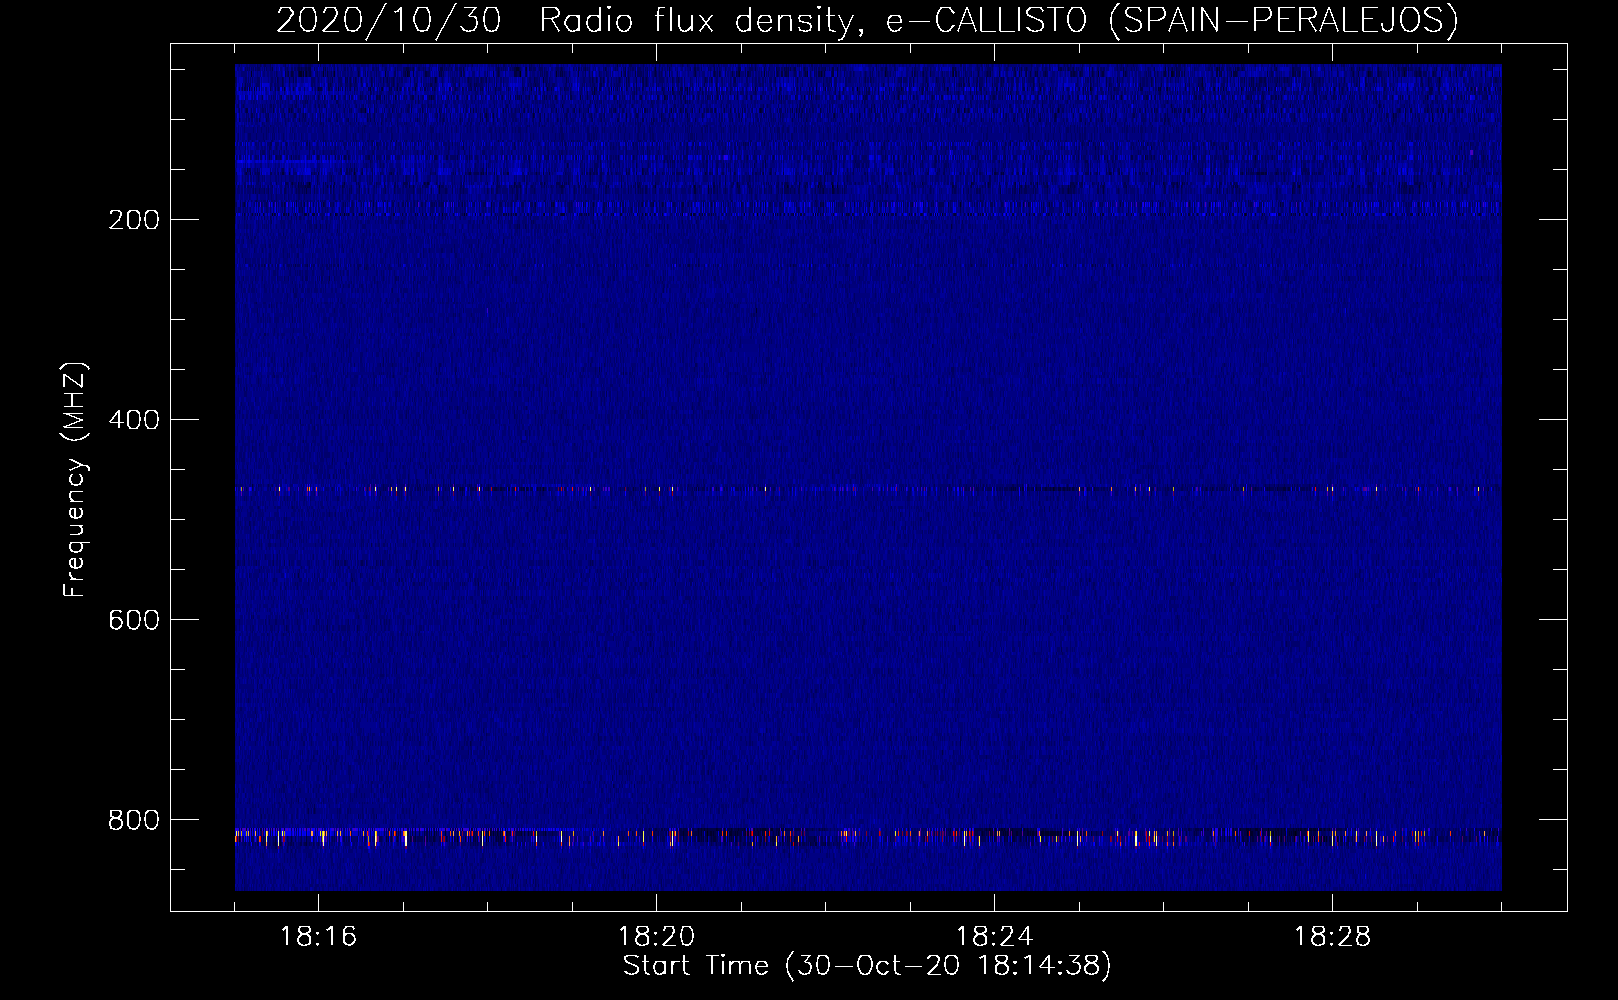This screenshot has width=1618, height=1000.
Task: Click the 18:28 time tick label
Action: (x=1332, y=937)
